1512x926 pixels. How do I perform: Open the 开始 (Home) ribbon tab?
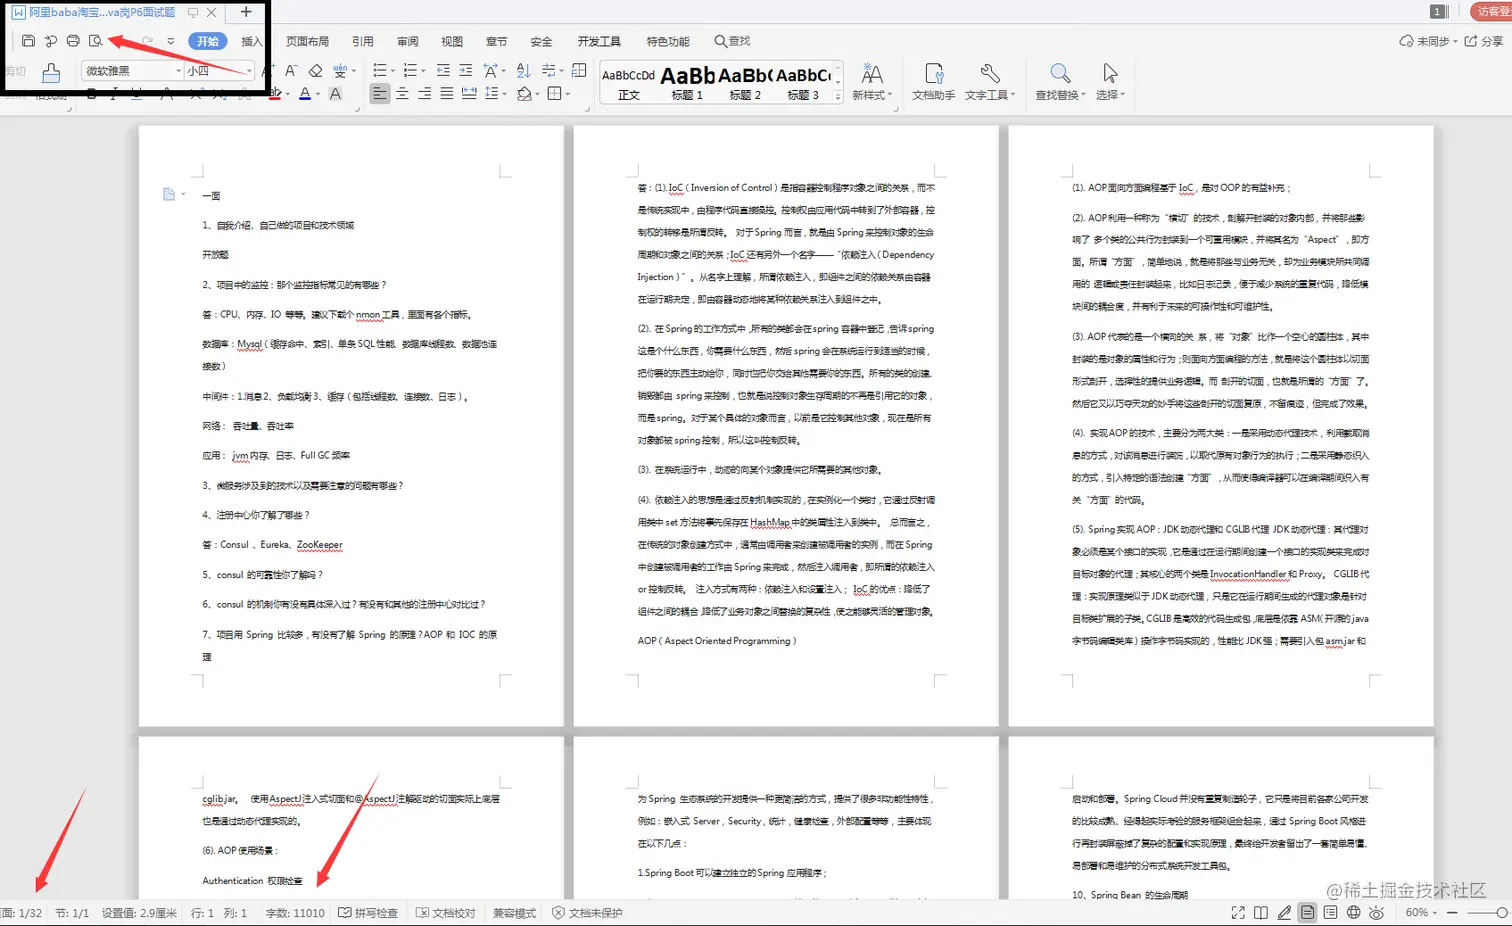(208, 41)
